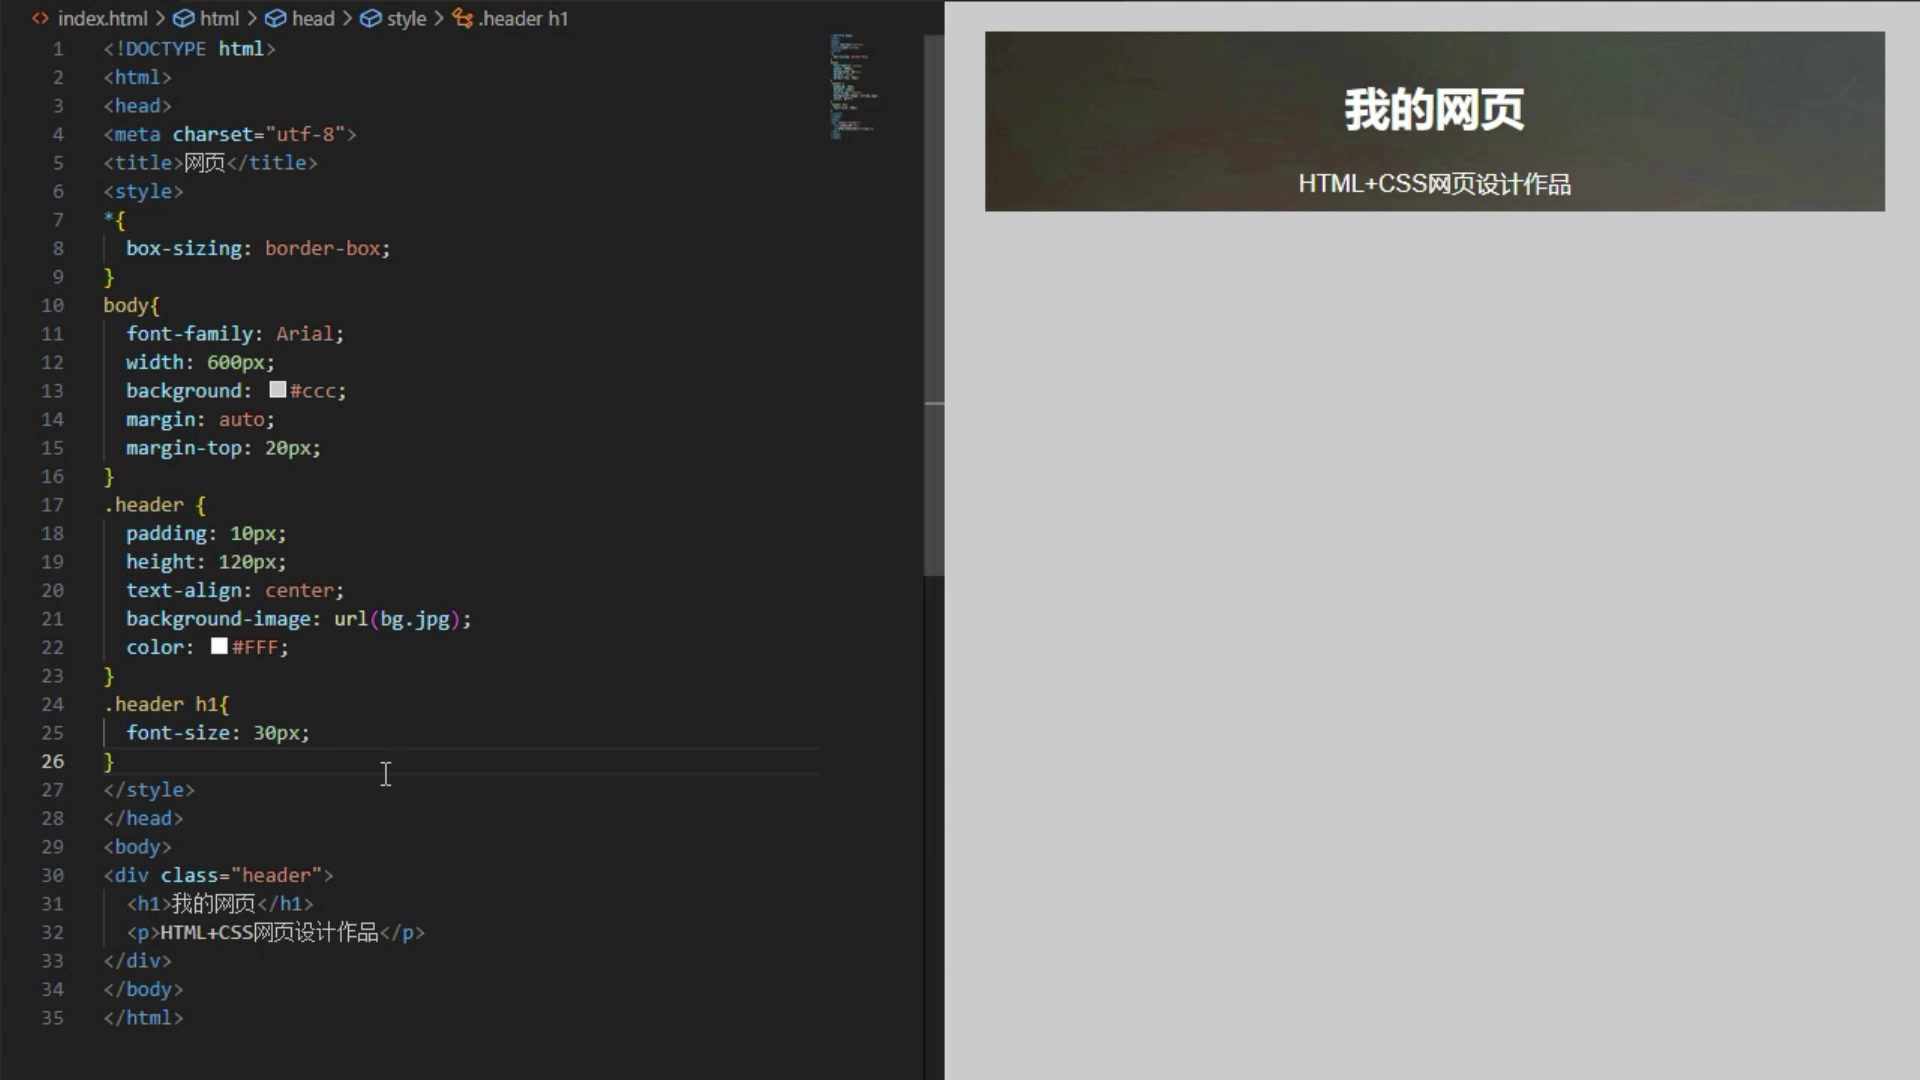Open the .header h1 breadcrumb dropdown
1920x1080 pixels.
[x=524, y=18]
